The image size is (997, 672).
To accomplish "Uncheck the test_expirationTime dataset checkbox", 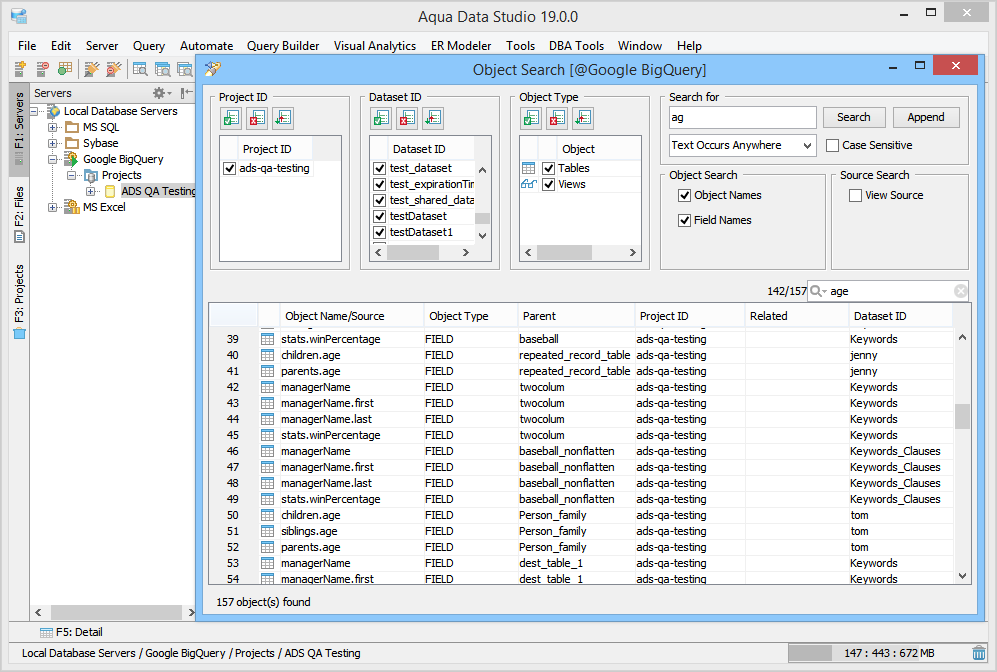I will (380, 184).
